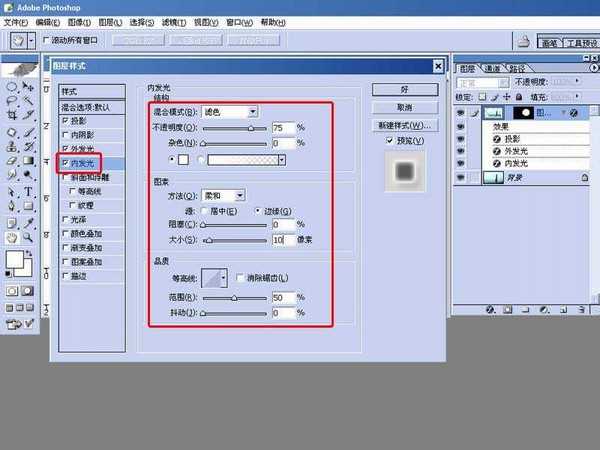Click Create new layer icon
Screen dimensions: 600x450
click(x=564, y=309)
